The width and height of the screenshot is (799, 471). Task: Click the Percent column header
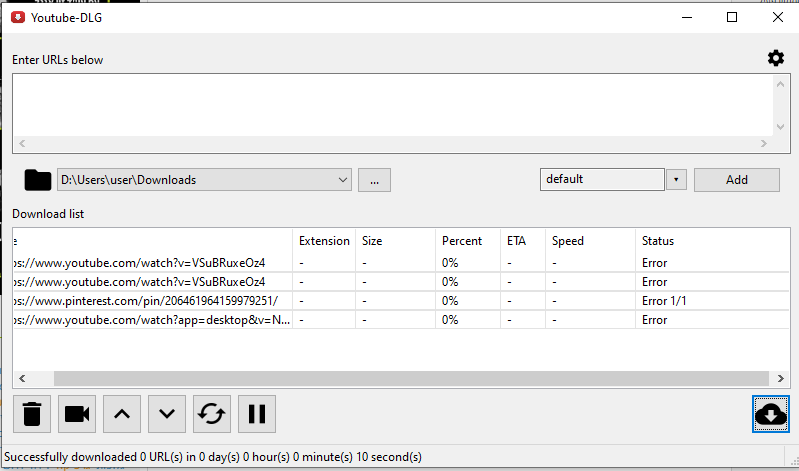468,241
